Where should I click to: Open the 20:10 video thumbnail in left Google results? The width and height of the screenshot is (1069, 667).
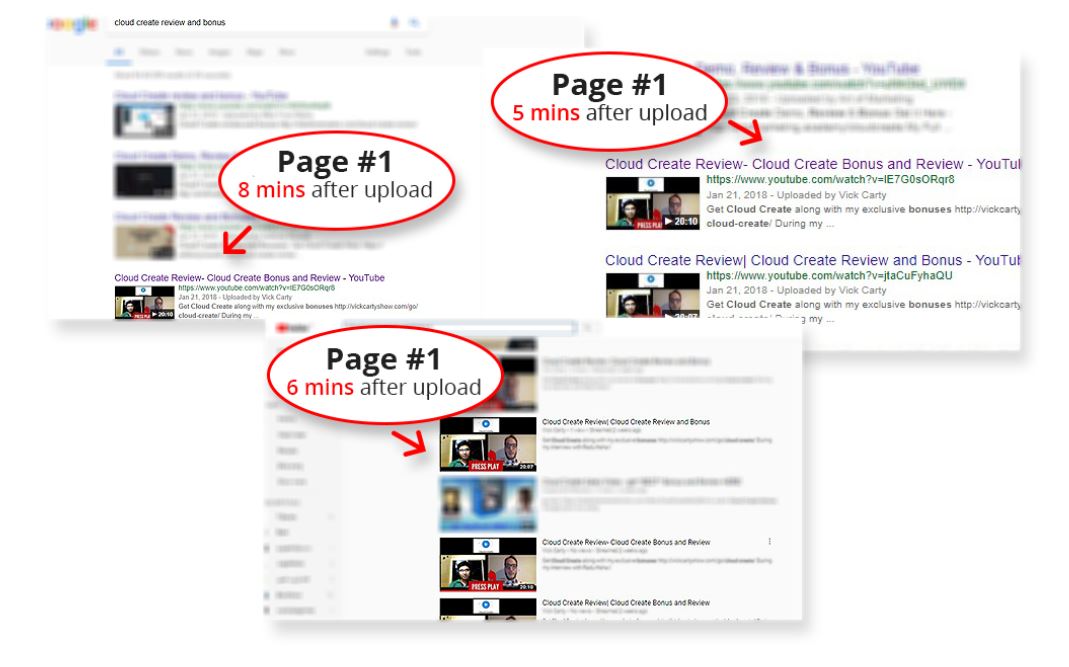(x=145, y=302)
